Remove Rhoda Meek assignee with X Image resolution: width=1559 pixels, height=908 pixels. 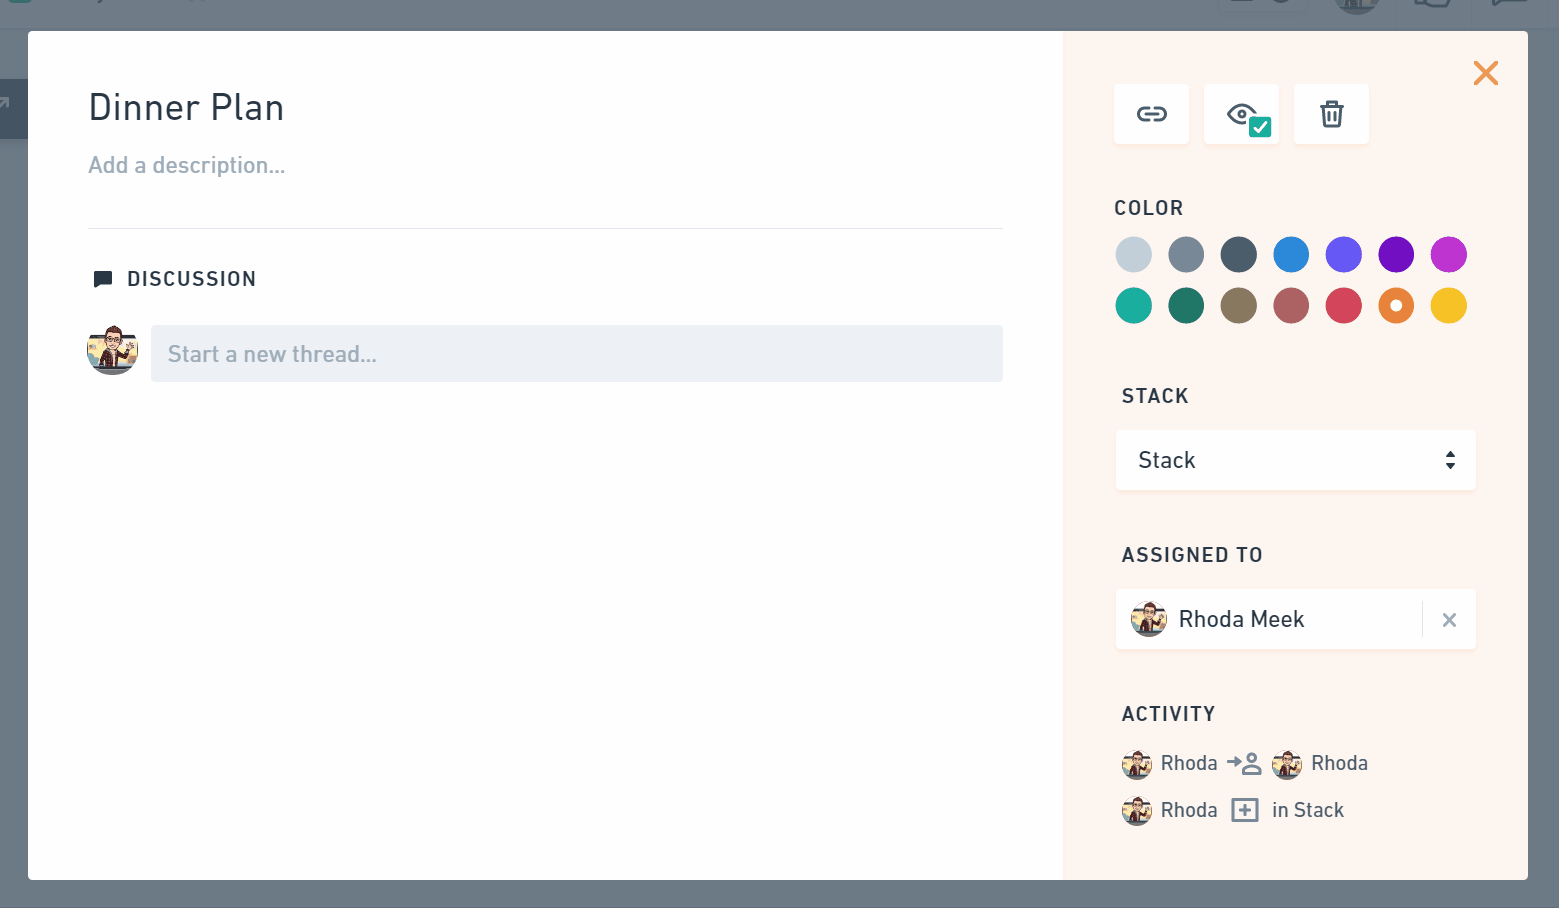(1449, 620)
